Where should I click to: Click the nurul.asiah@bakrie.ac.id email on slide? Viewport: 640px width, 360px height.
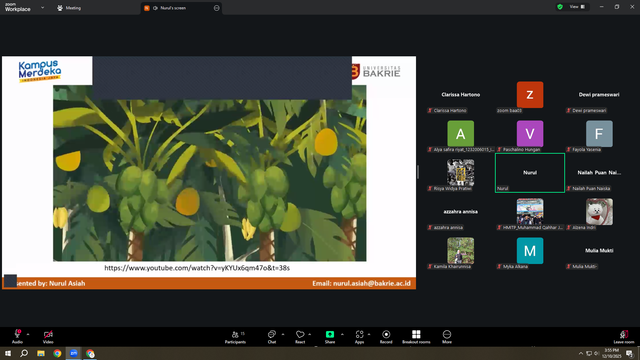[372, 283]
